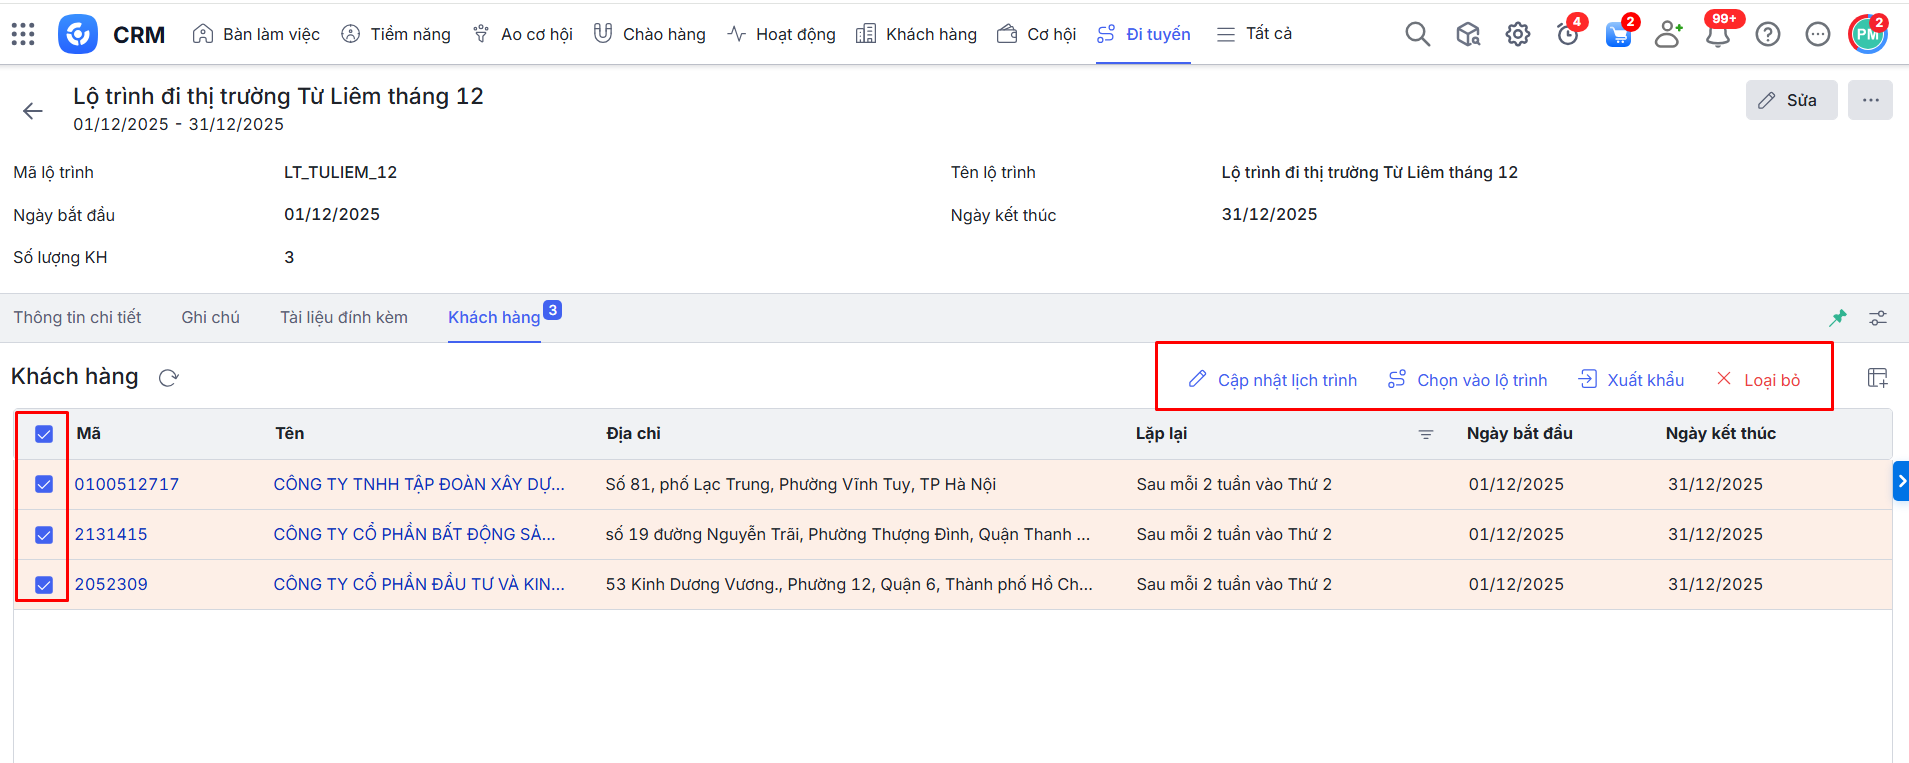Screen dimensions: 1909x763
Task: Uncheck the row for customer 0100512717
Action: [x=44, y=484]
